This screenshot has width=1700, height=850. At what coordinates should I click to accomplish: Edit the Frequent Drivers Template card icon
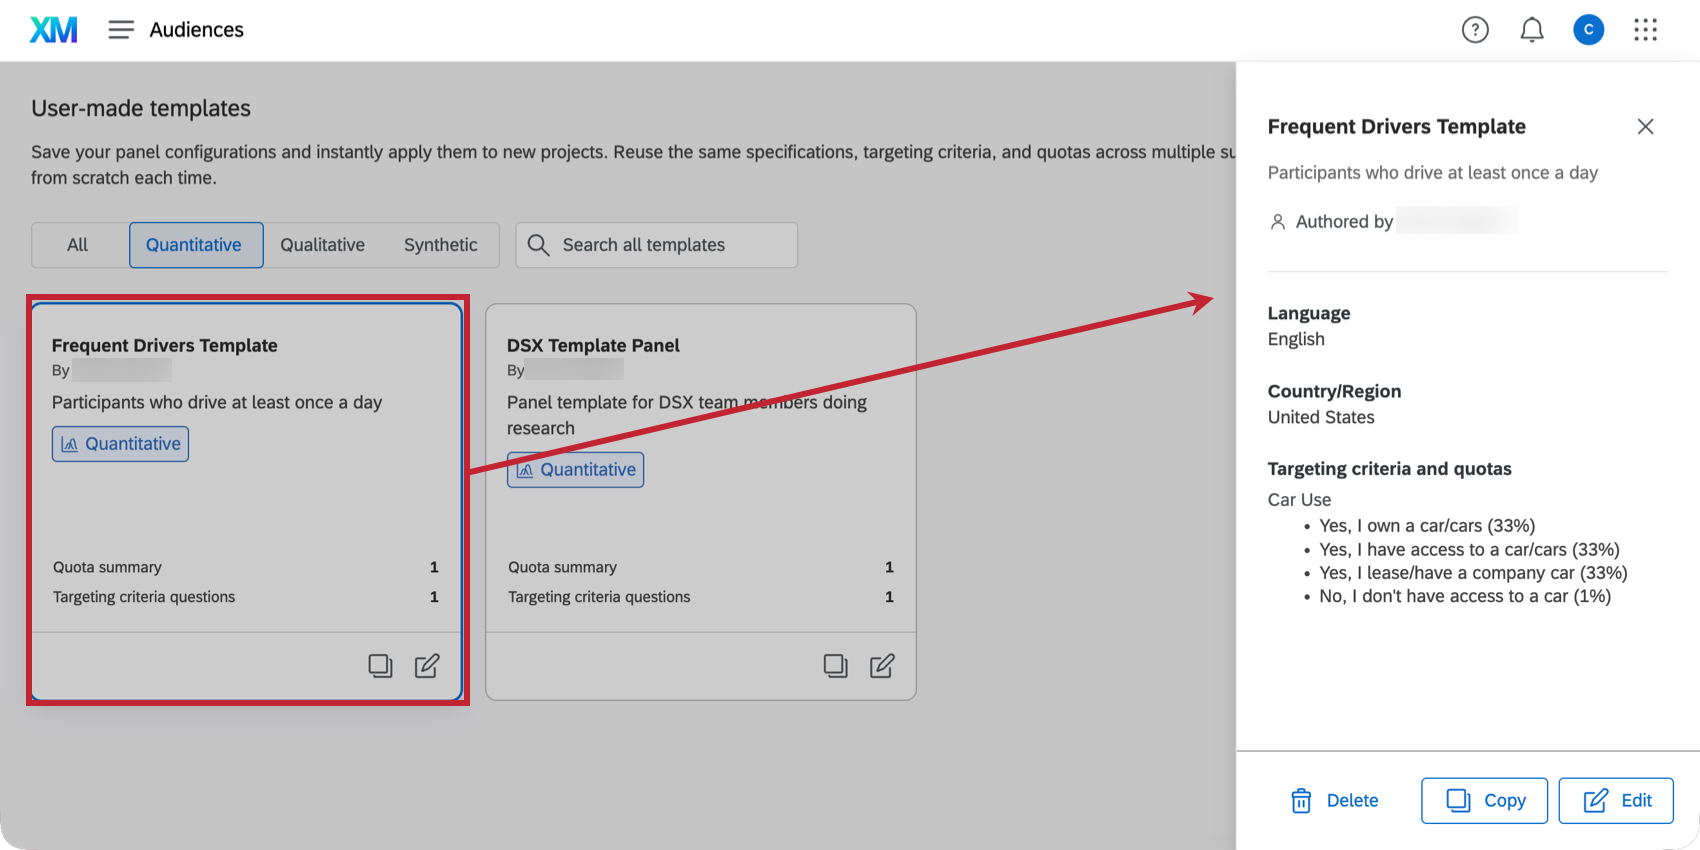427,666
